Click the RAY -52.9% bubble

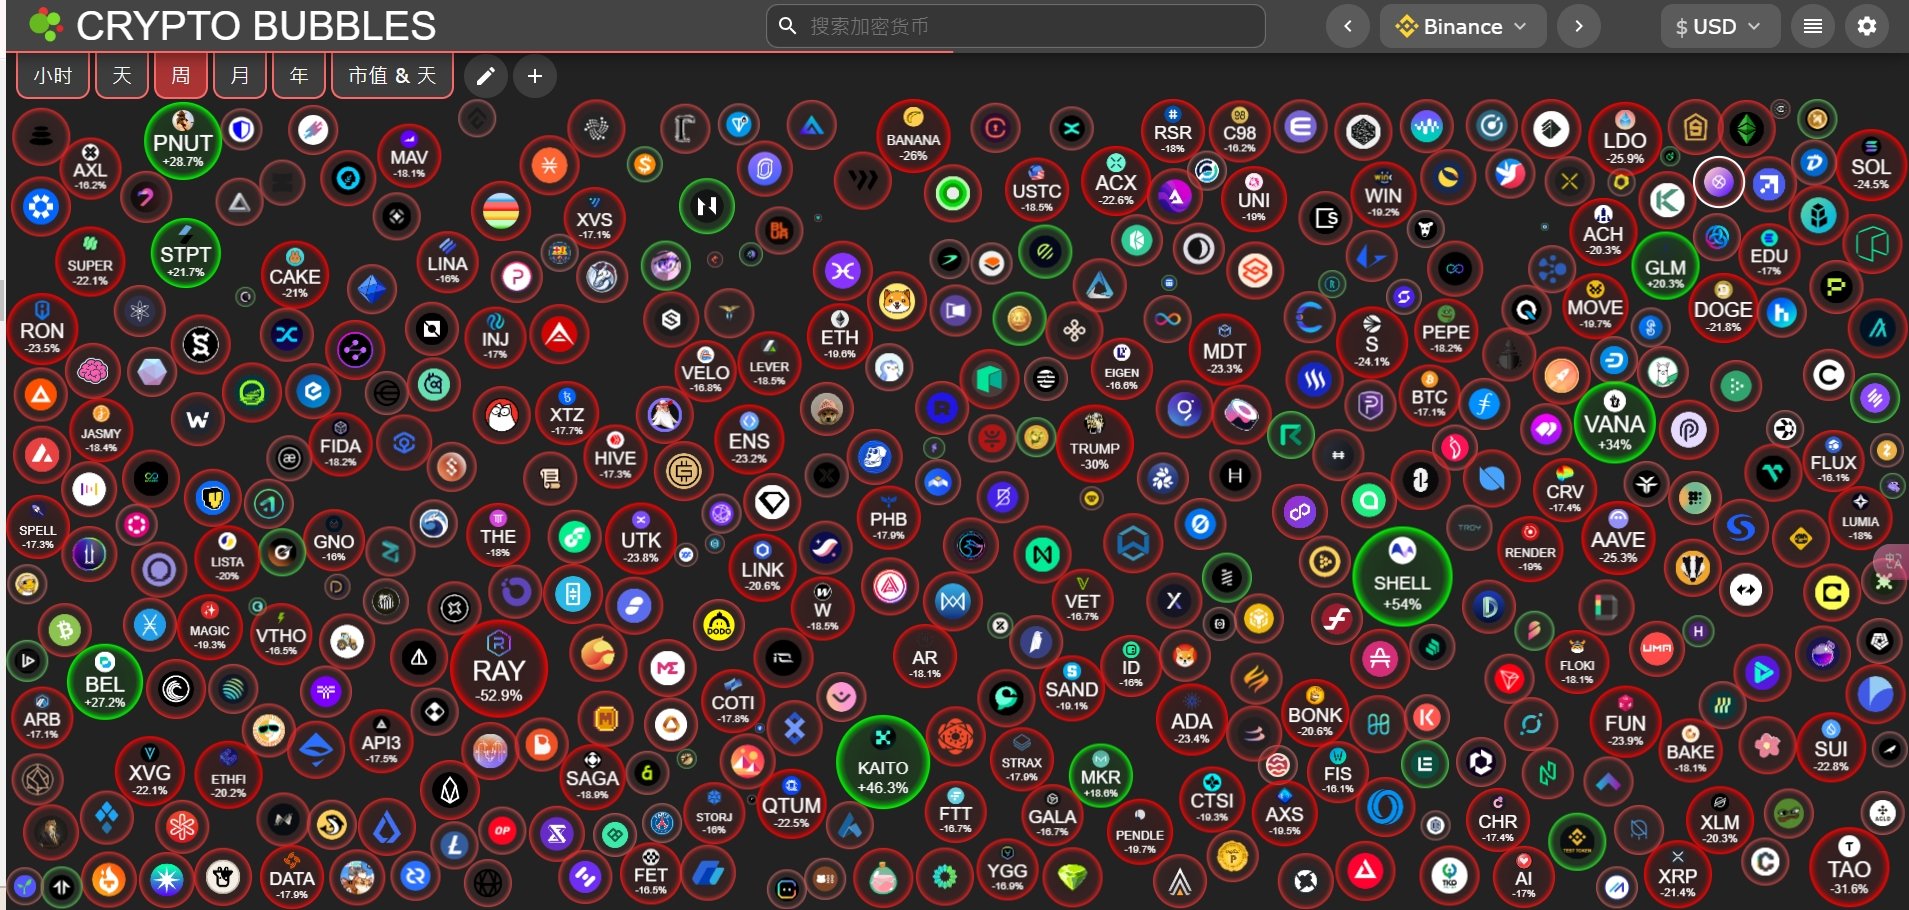(498, 669)
